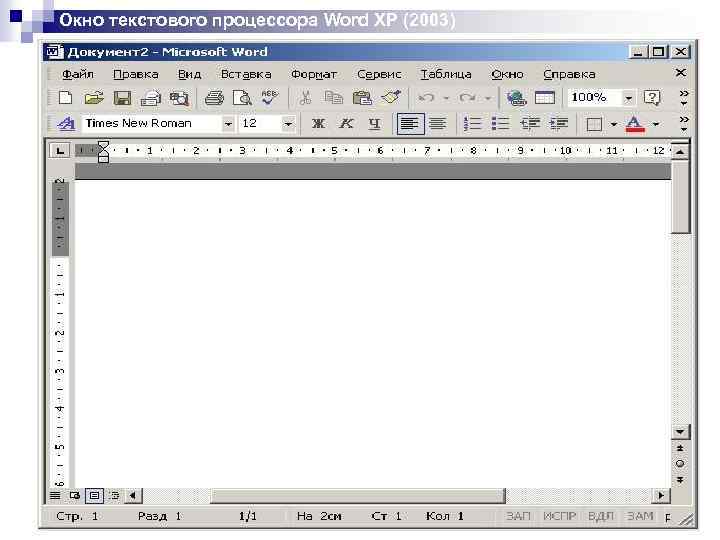This screenshot has width=720, height=540.
Task: Activate the Format Painter brush
Action: pos(391,97)
